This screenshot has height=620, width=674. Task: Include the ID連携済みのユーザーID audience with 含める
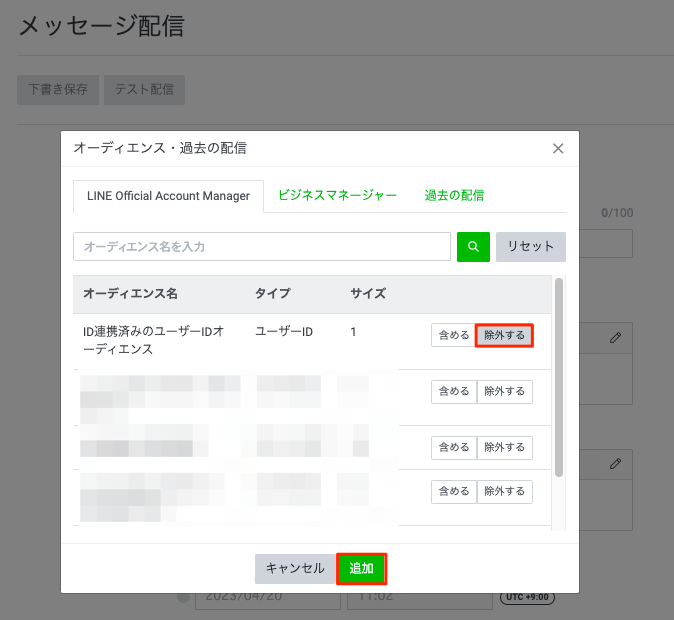pyautogui.click(x=453, y=335)
